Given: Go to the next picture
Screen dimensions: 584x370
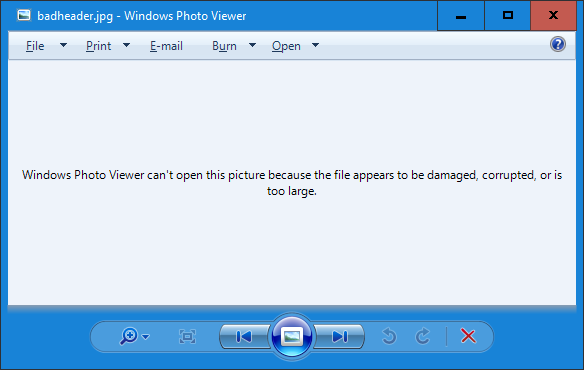Looking at the screenshot, I should (x=339, y=336).
